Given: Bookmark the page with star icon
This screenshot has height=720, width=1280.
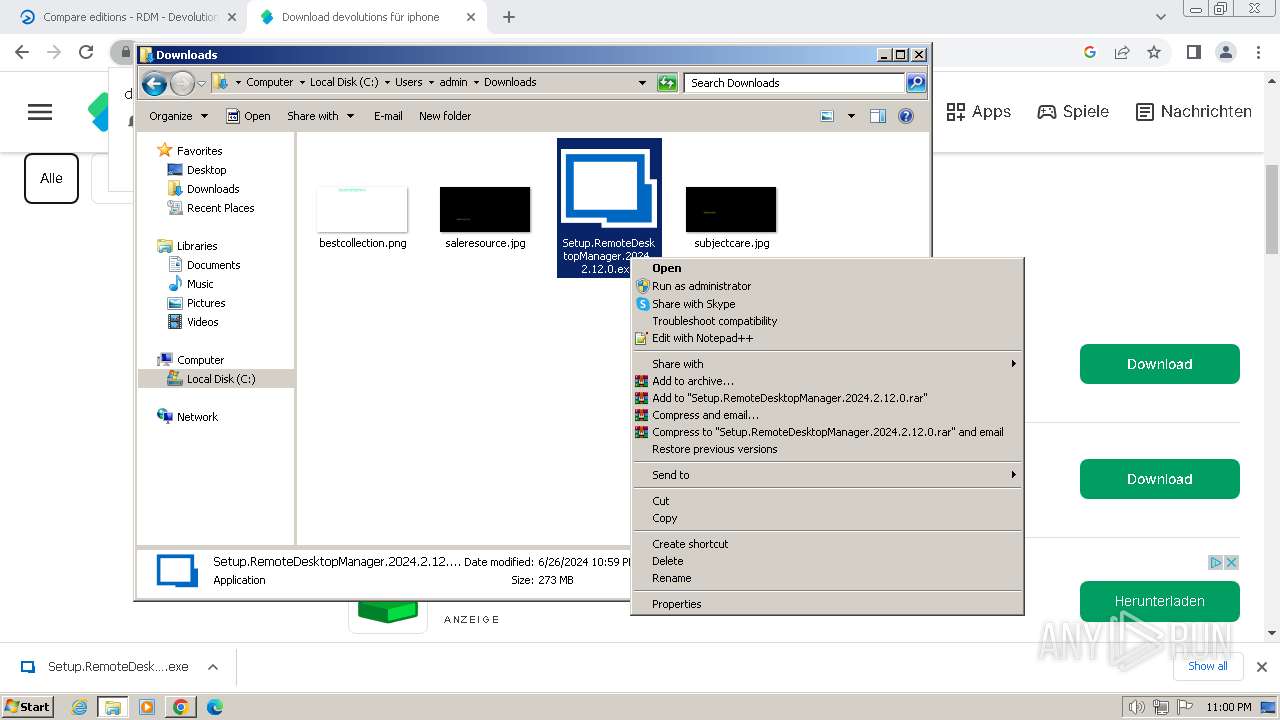Looking at the screenshot, I should [1154, 52].
